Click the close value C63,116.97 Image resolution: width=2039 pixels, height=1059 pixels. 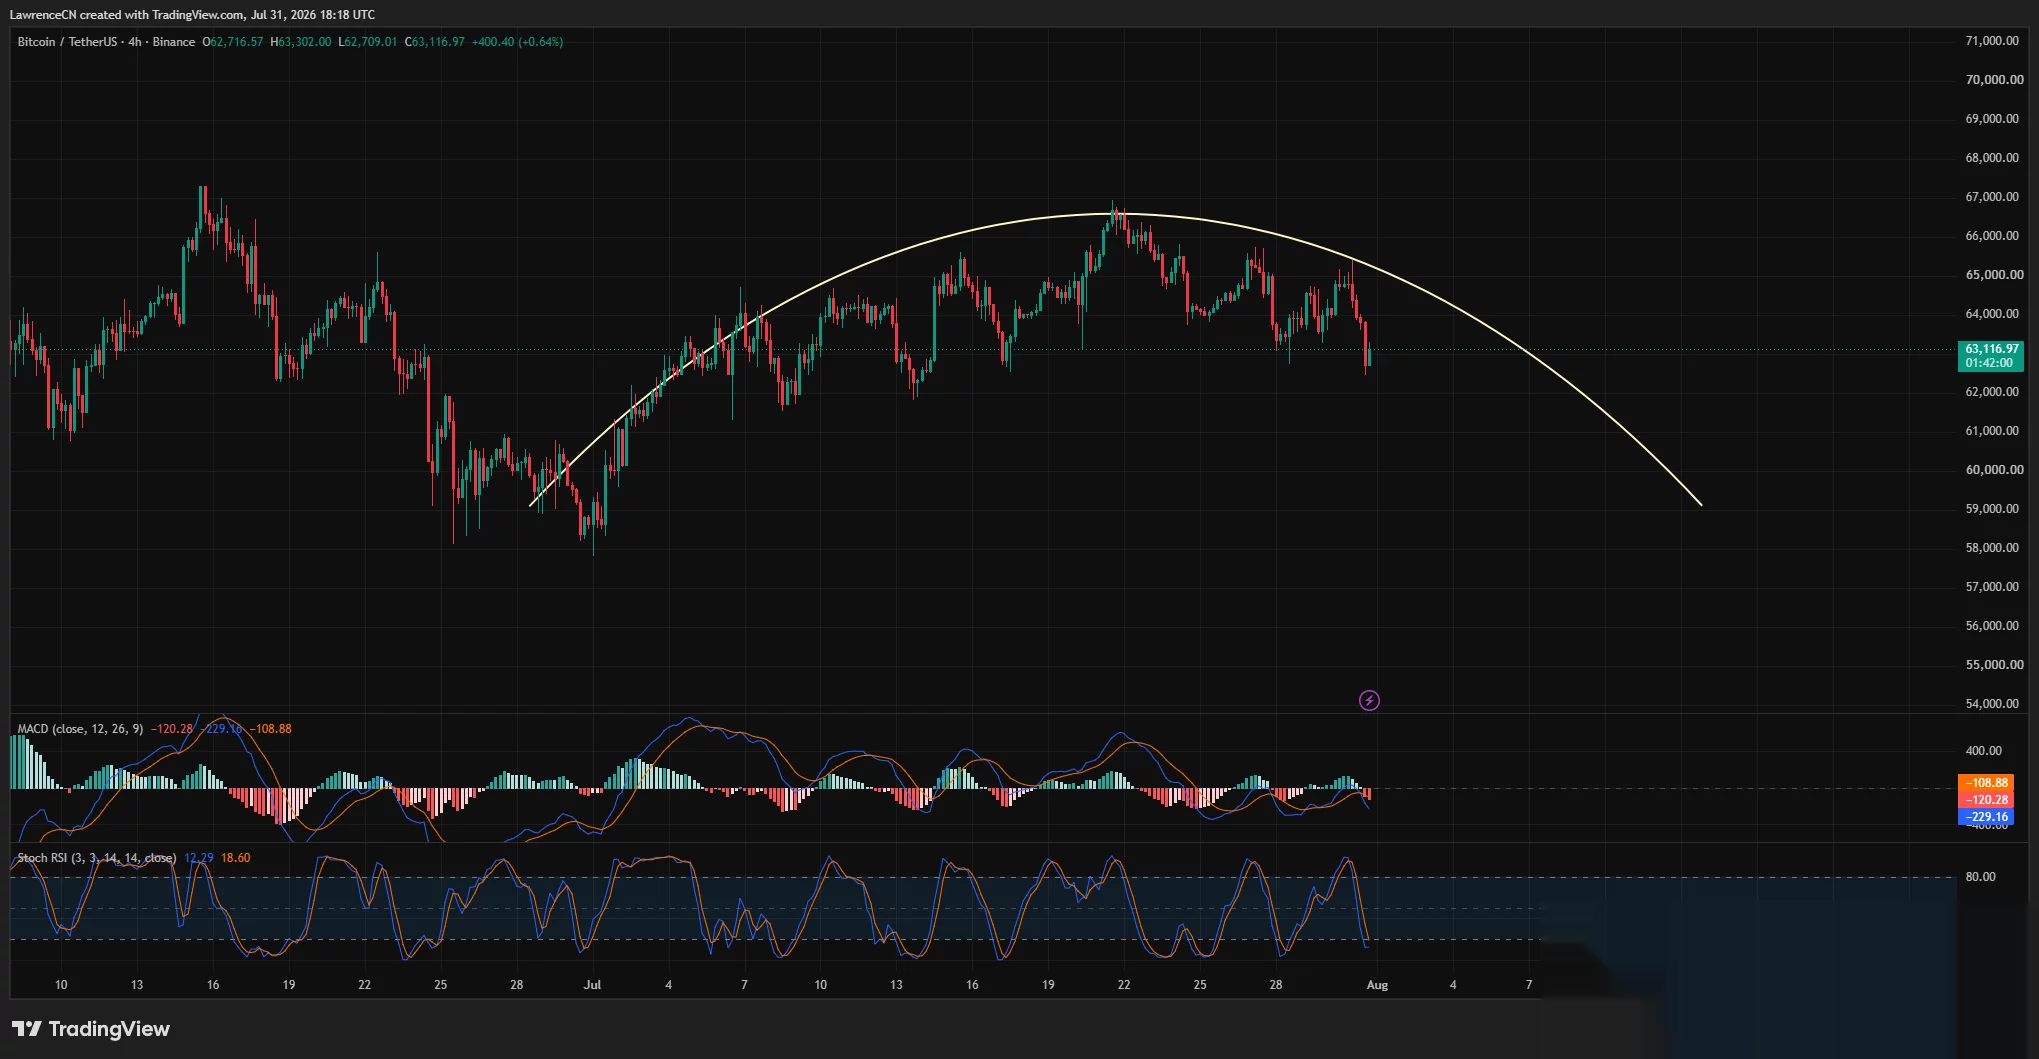point(435,42)
